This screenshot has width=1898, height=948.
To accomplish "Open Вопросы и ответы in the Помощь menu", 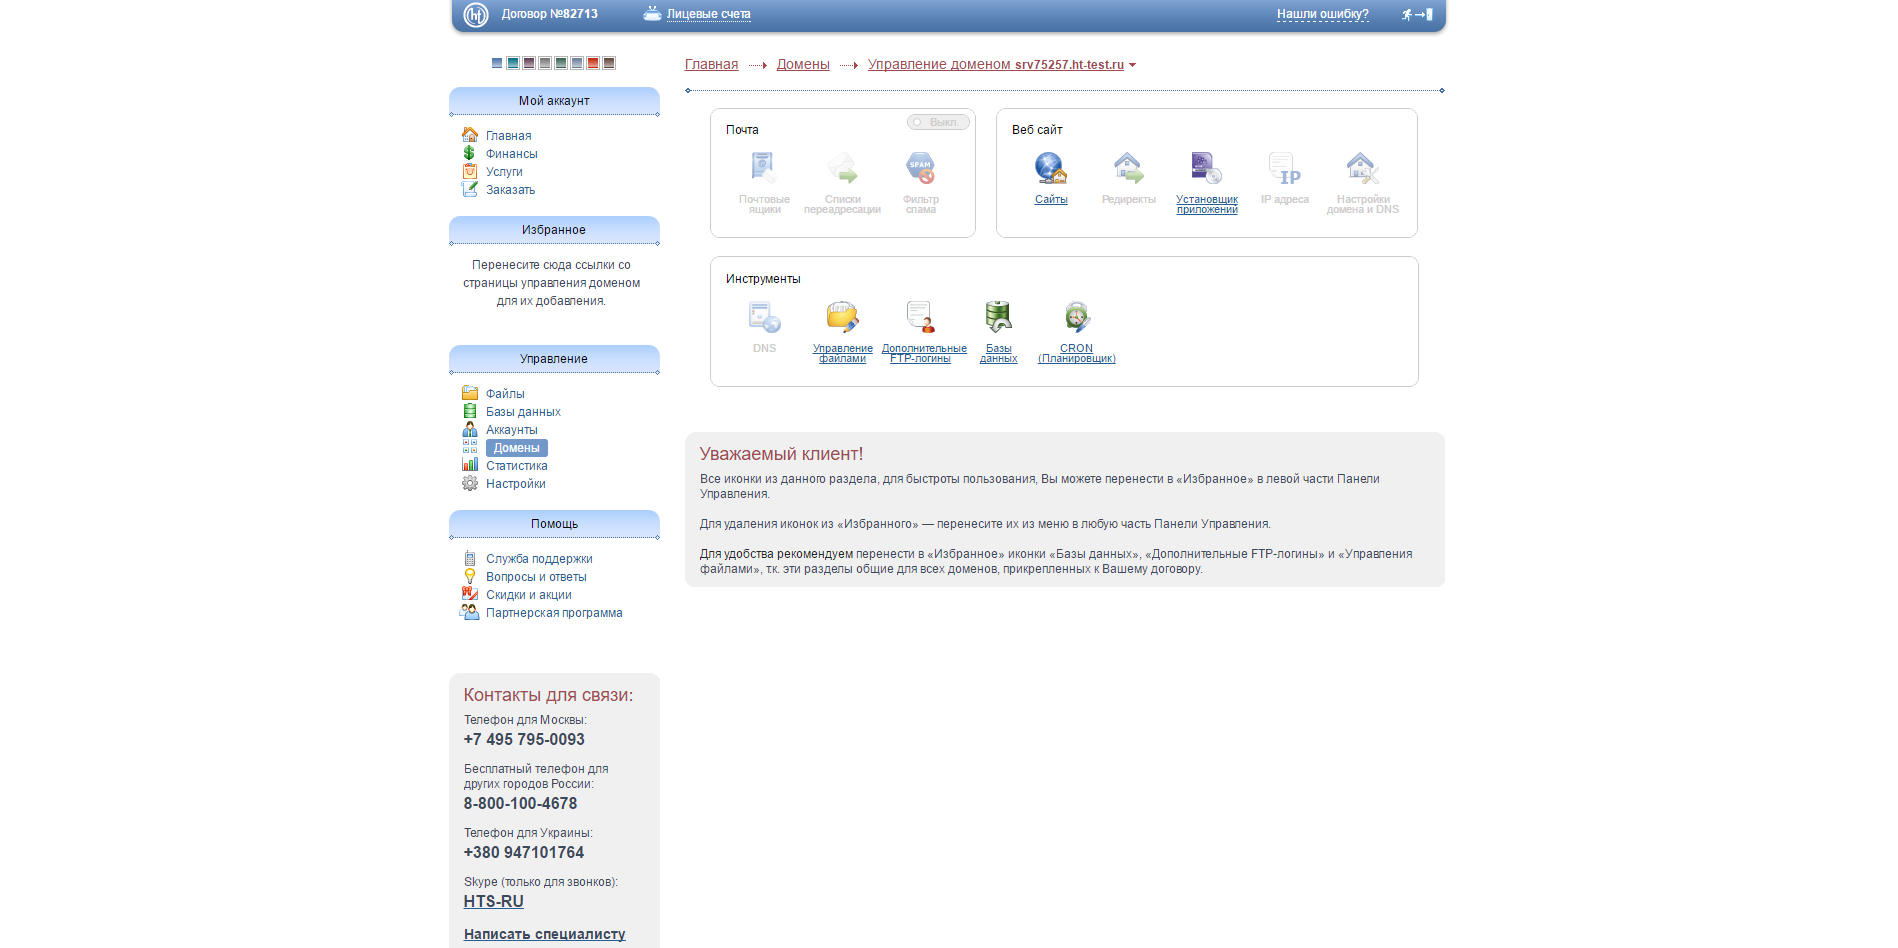I will click(536, 577).
